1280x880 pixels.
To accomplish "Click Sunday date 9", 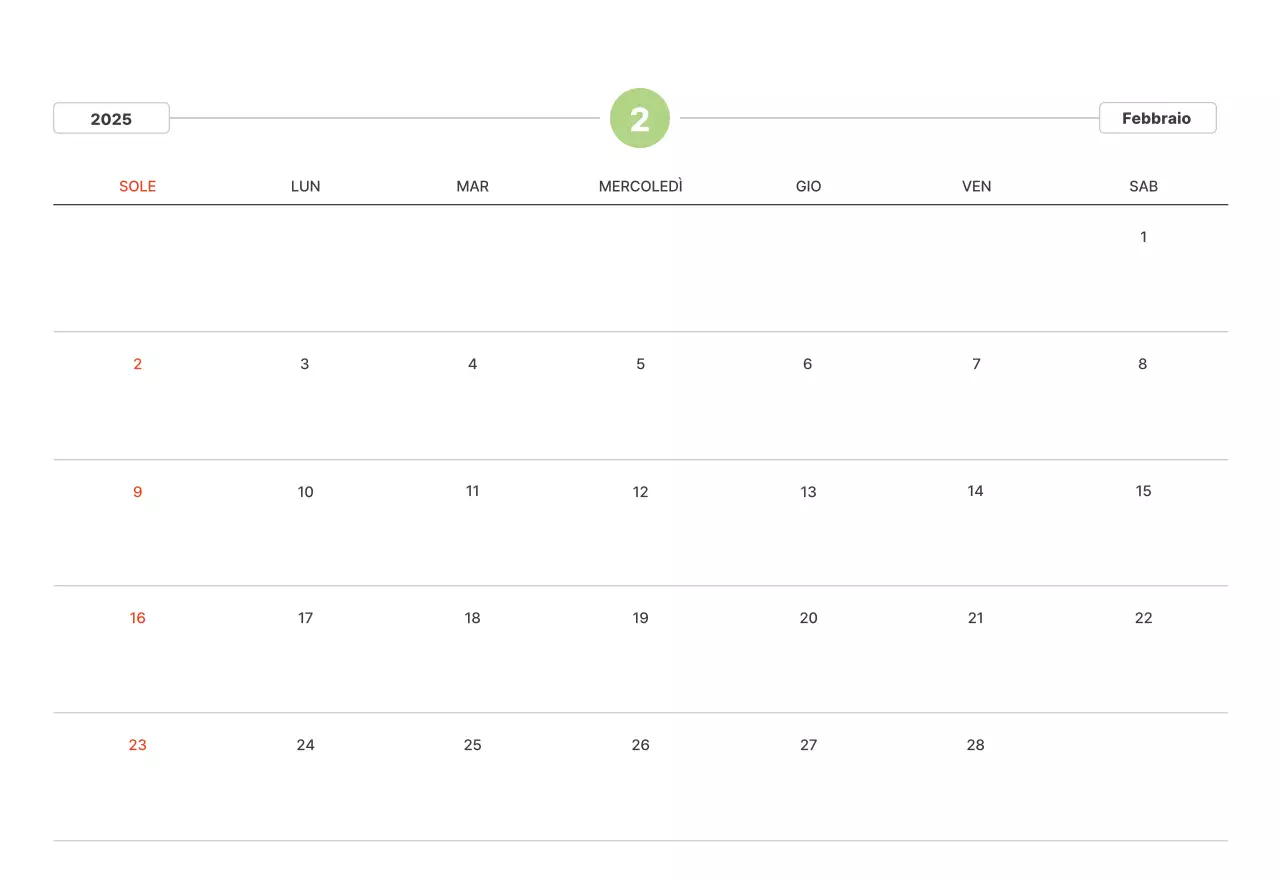I will pos(138,491).
